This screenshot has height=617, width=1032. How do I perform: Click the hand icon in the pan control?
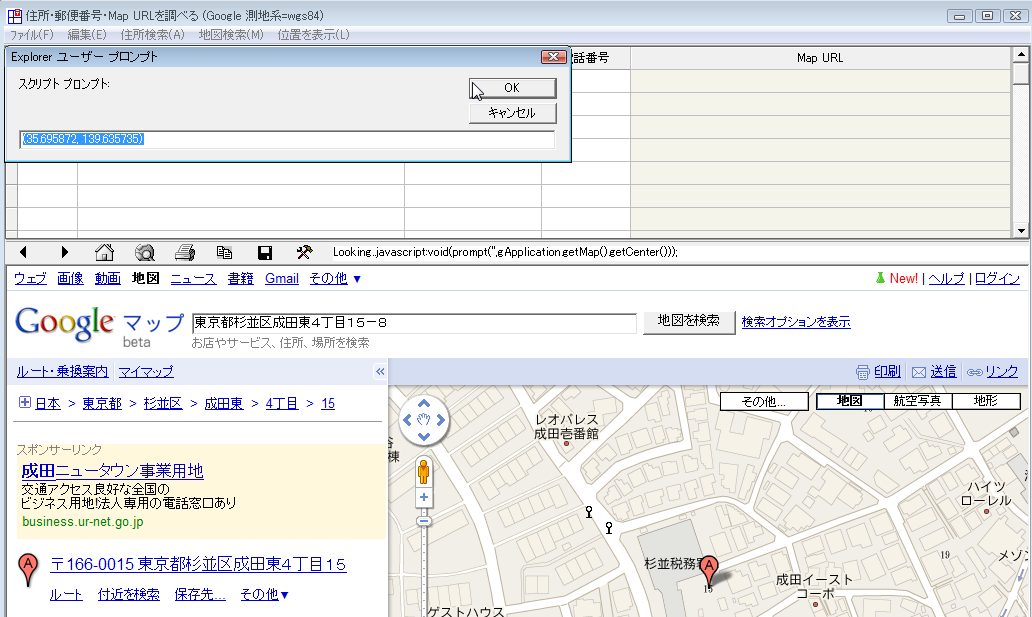coord(424,420)
